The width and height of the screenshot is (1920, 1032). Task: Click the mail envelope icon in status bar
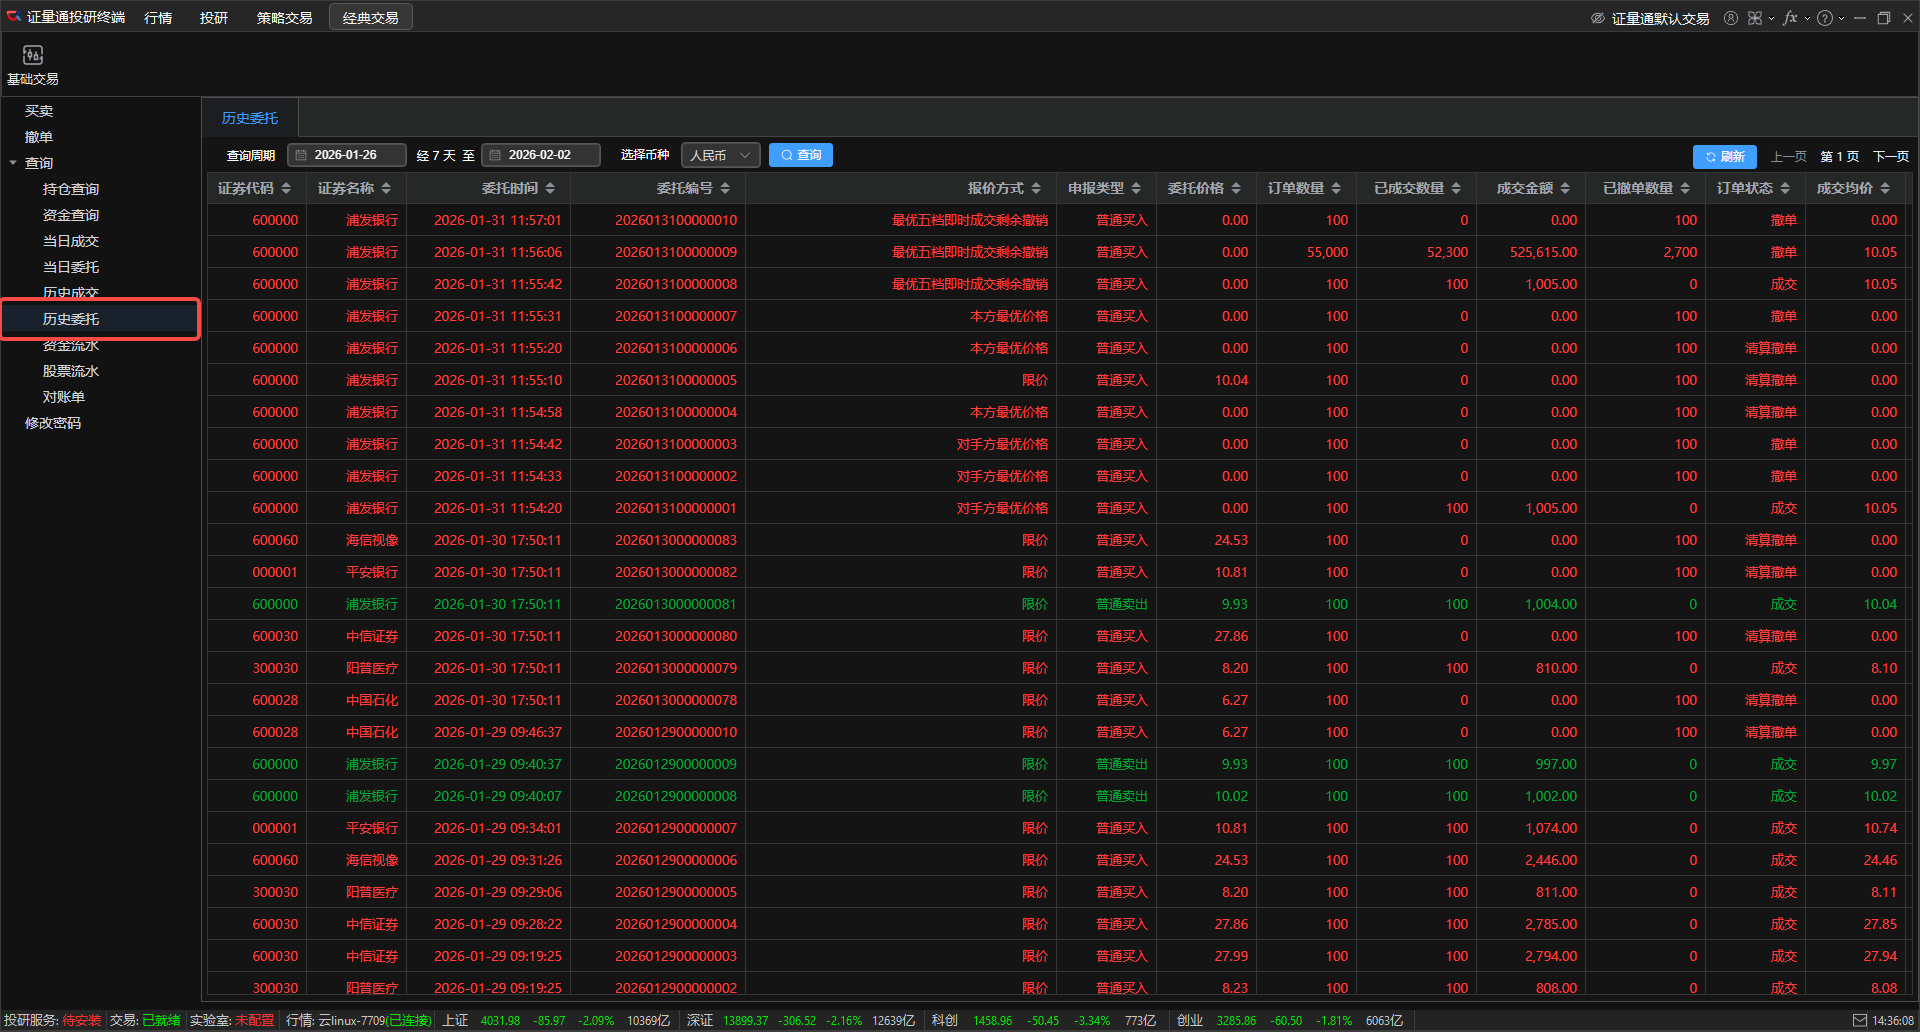(x=1859, y=1021)
